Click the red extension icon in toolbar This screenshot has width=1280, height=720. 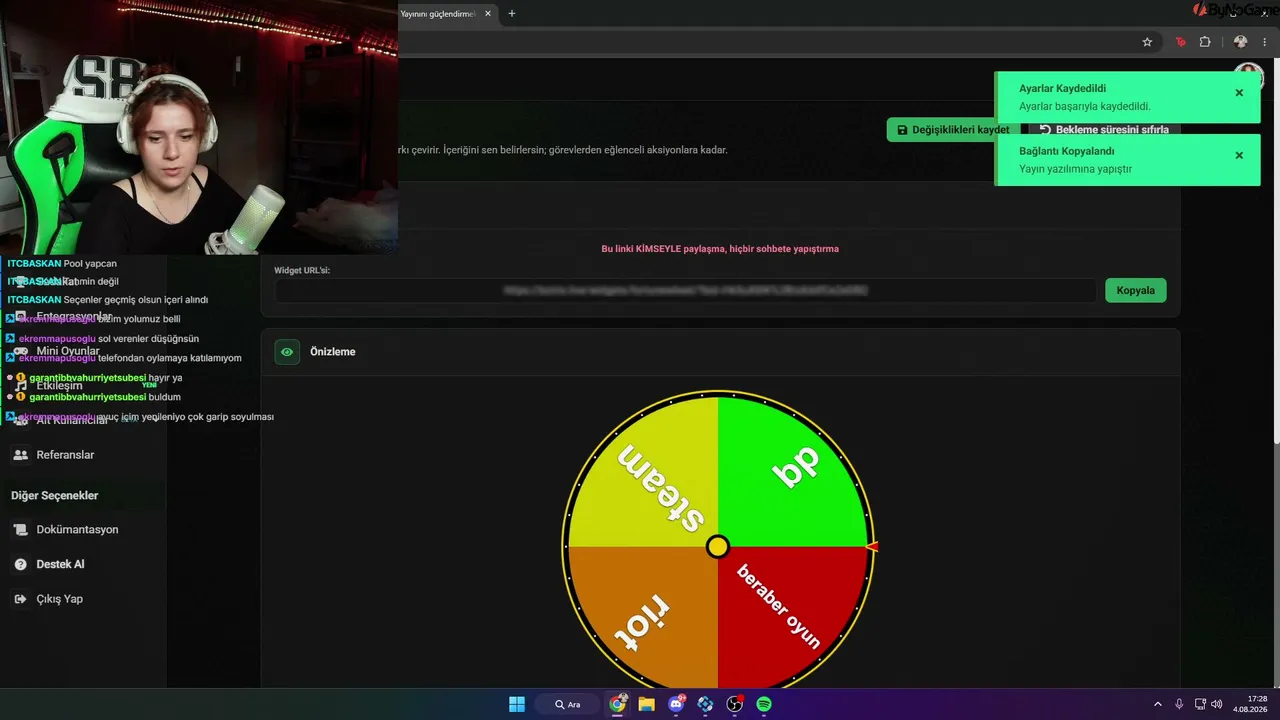tap(1180, 42)
